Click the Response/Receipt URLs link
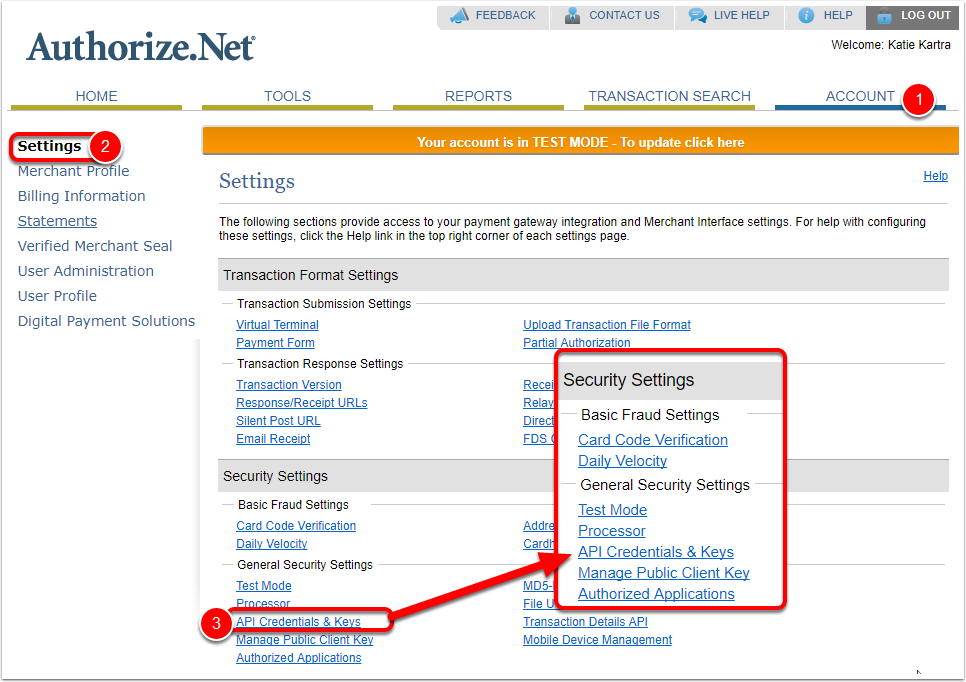 302,402
